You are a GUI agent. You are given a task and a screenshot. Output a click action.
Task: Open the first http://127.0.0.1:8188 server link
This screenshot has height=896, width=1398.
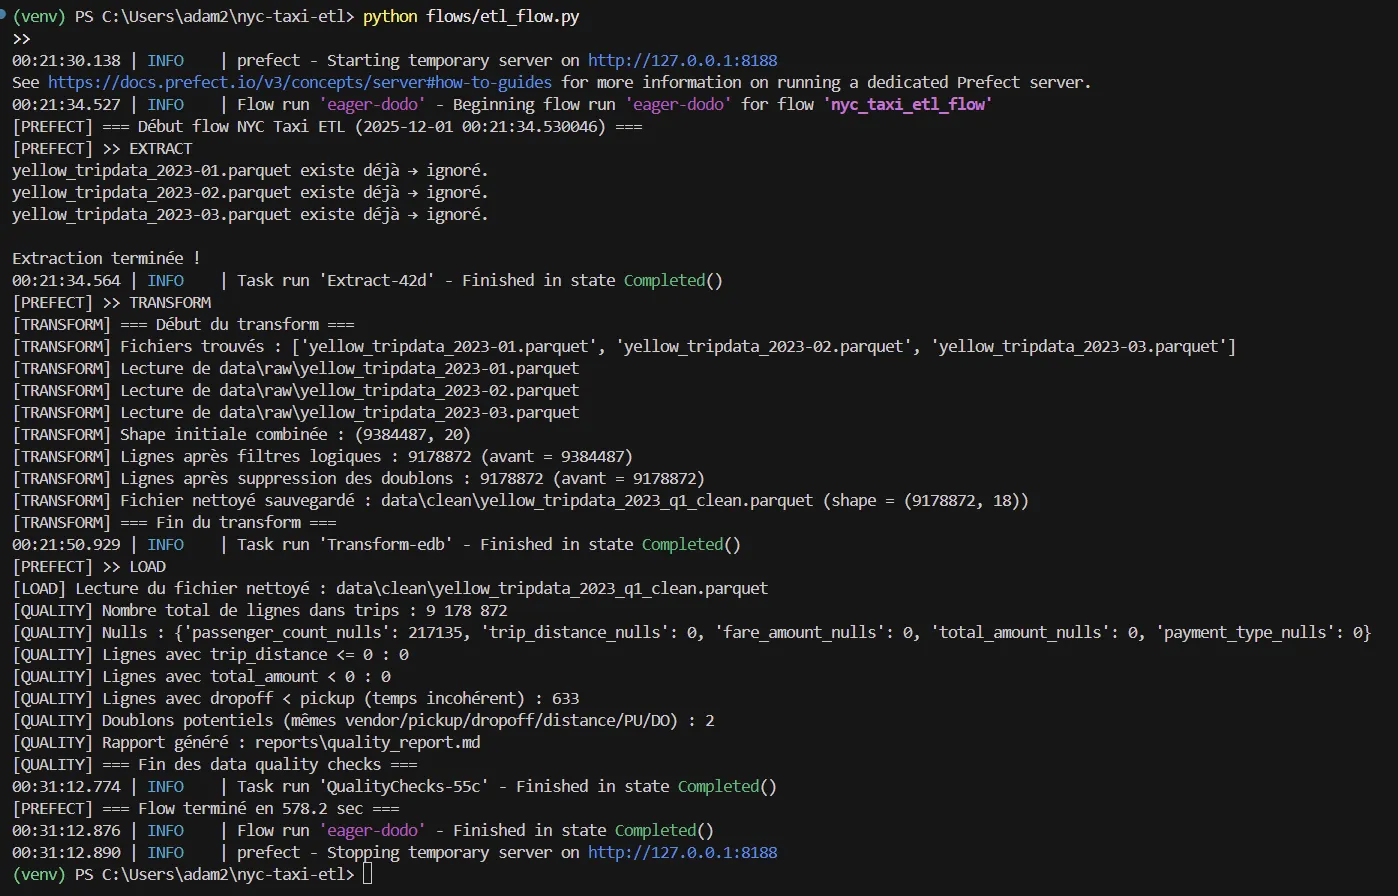(x=682, y=61)
